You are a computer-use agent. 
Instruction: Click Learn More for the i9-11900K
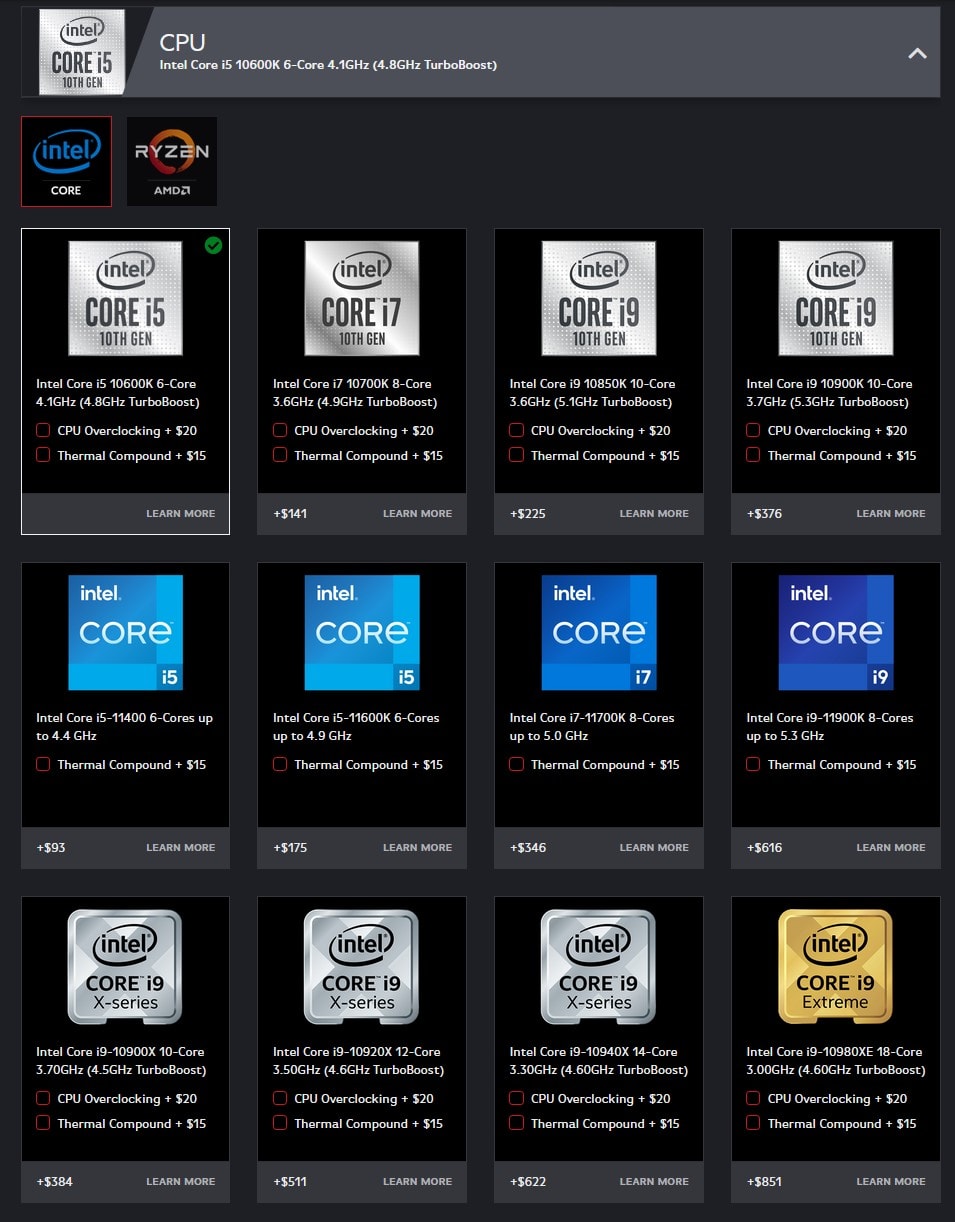pyautogui.click(x=890, y=847)
